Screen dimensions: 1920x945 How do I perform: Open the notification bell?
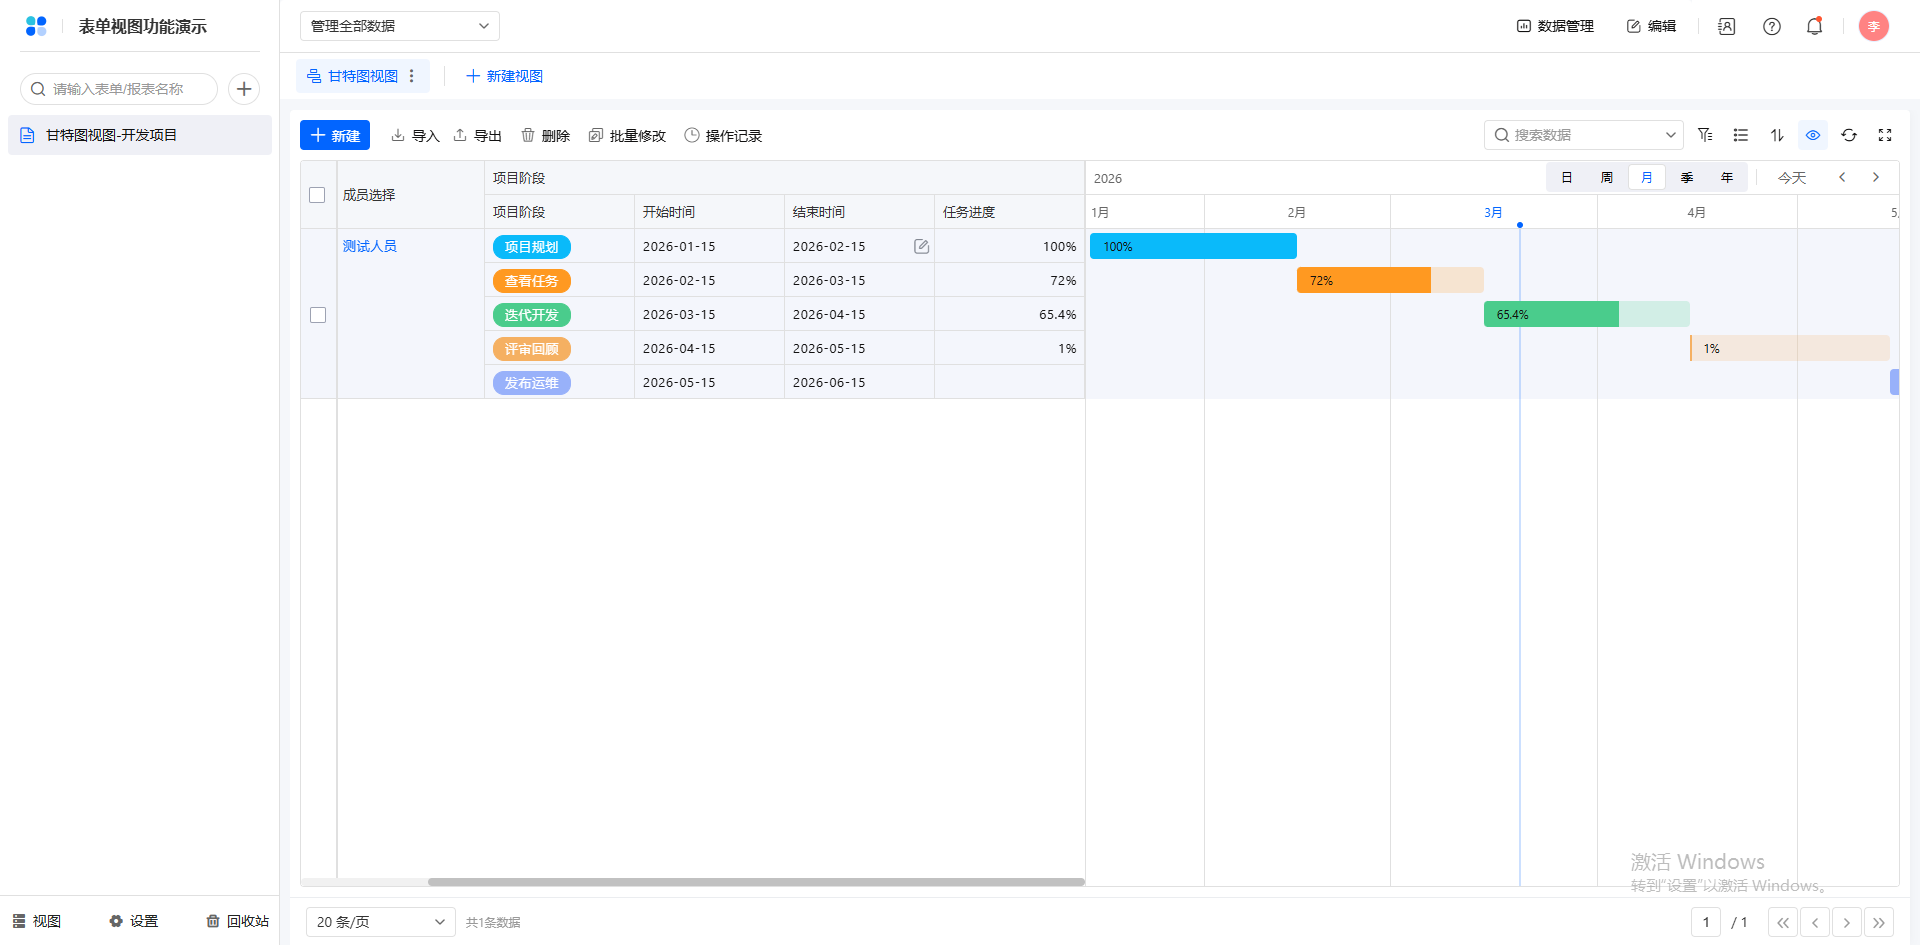[x=1814, y=27]
